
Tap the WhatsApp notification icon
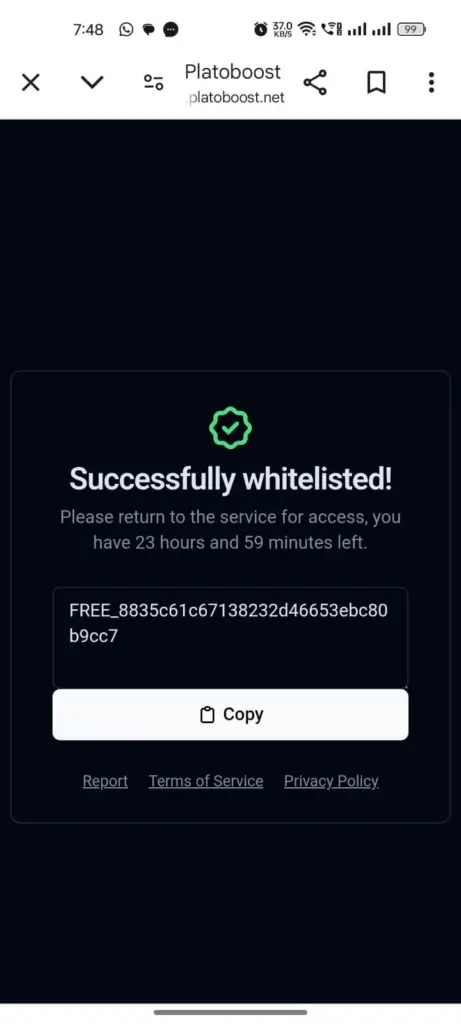pyautogui.click(x=126, y=29)
